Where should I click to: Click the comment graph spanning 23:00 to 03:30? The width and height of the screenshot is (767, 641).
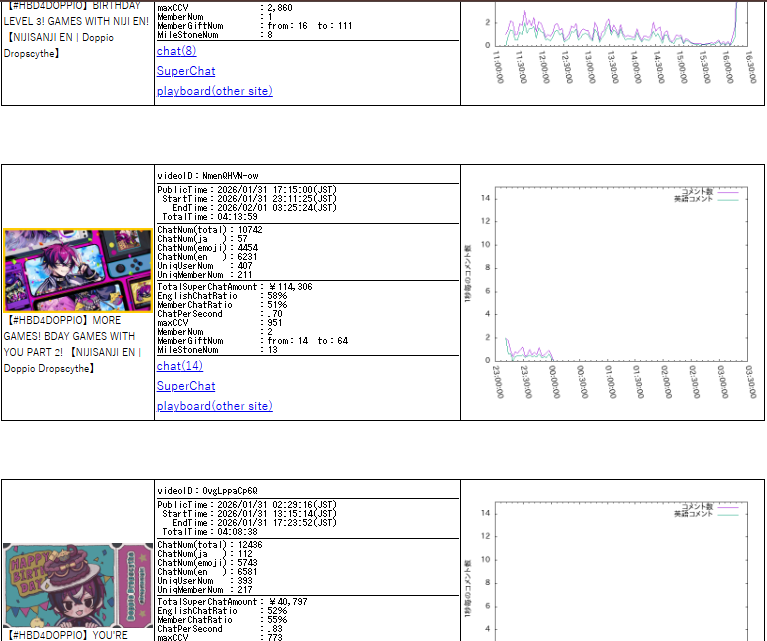(x=612, y=292)
